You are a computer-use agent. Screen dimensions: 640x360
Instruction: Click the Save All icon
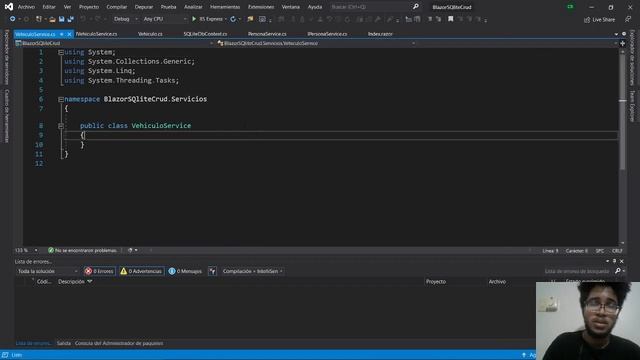click(71, 19)
